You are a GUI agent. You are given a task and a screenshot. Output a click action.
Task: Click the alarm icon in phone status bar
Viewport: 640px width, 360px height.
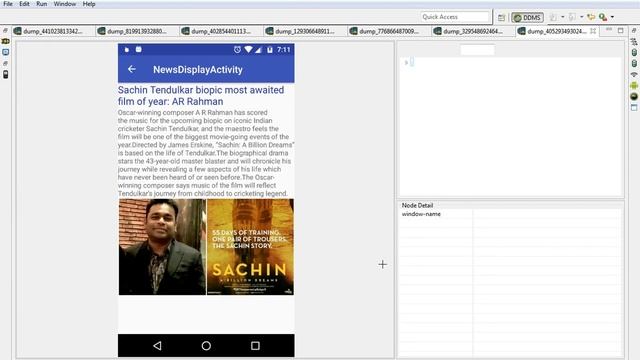237,49
